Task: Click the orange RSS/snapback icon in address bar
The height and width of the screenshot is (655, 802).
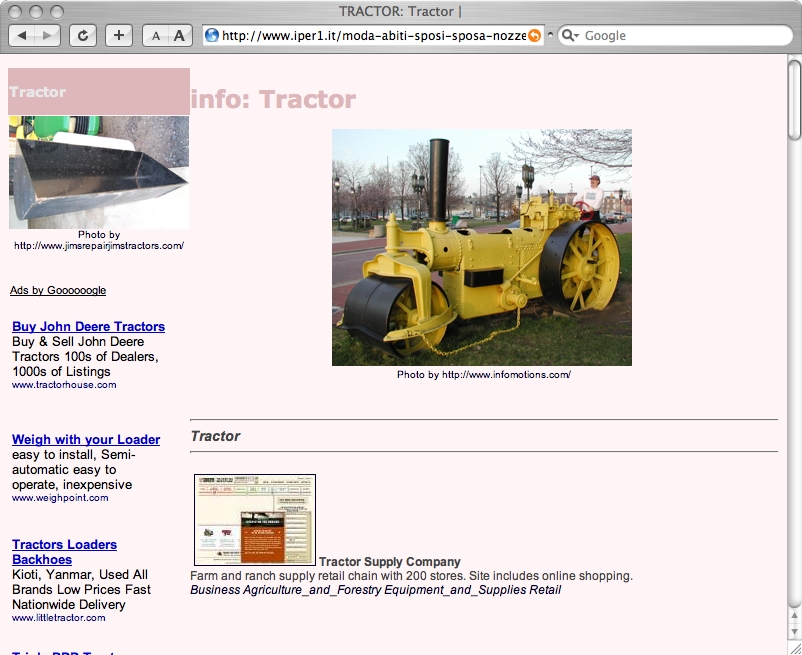Action: click(x=534, y=36)
